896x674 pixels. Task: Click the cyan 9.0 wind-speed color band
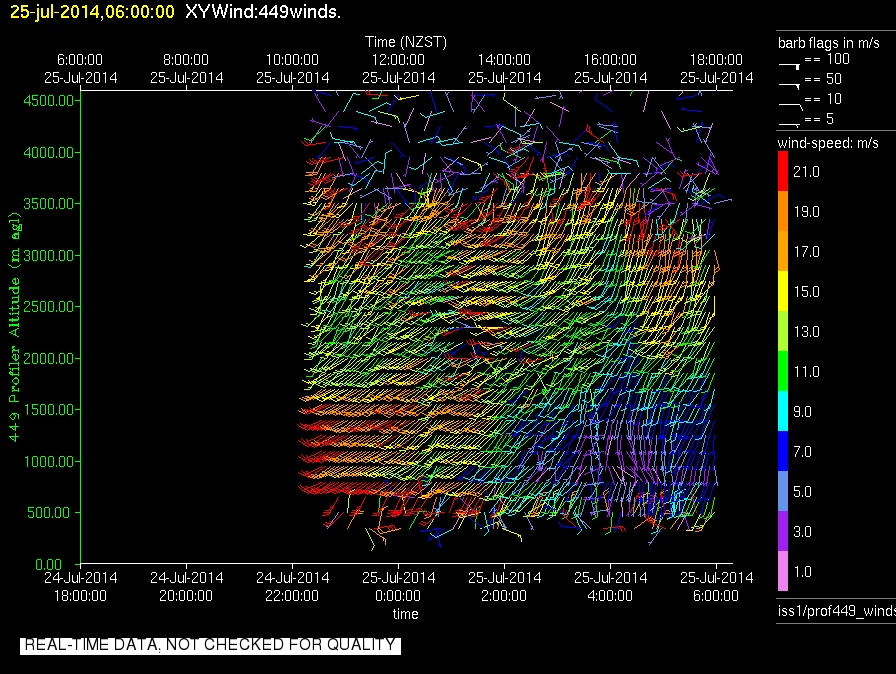783,411
